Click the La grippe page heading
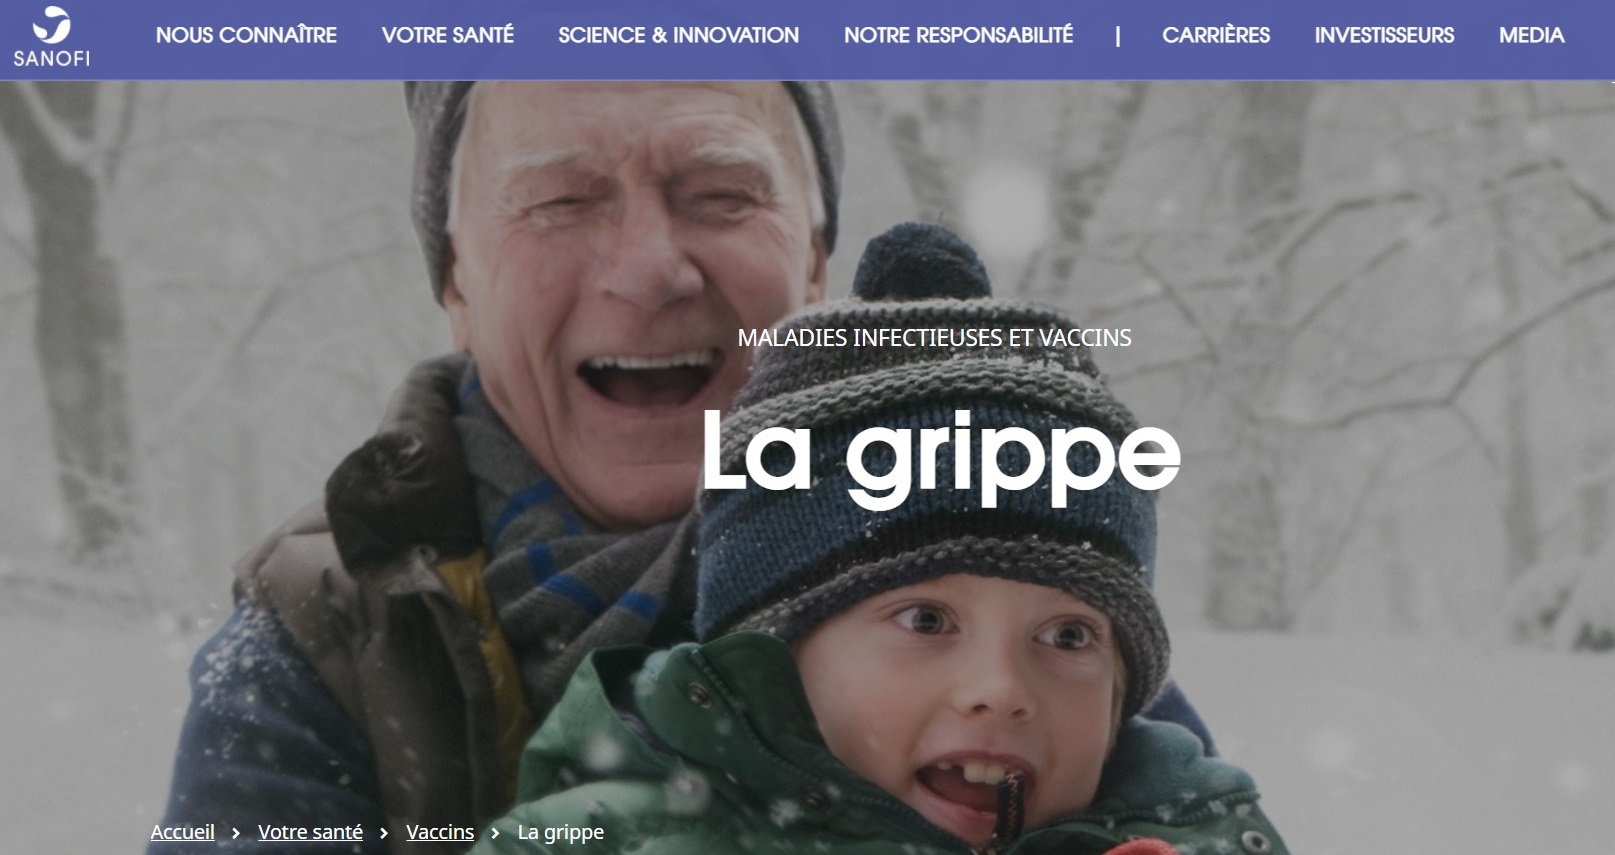 (940, 457)
